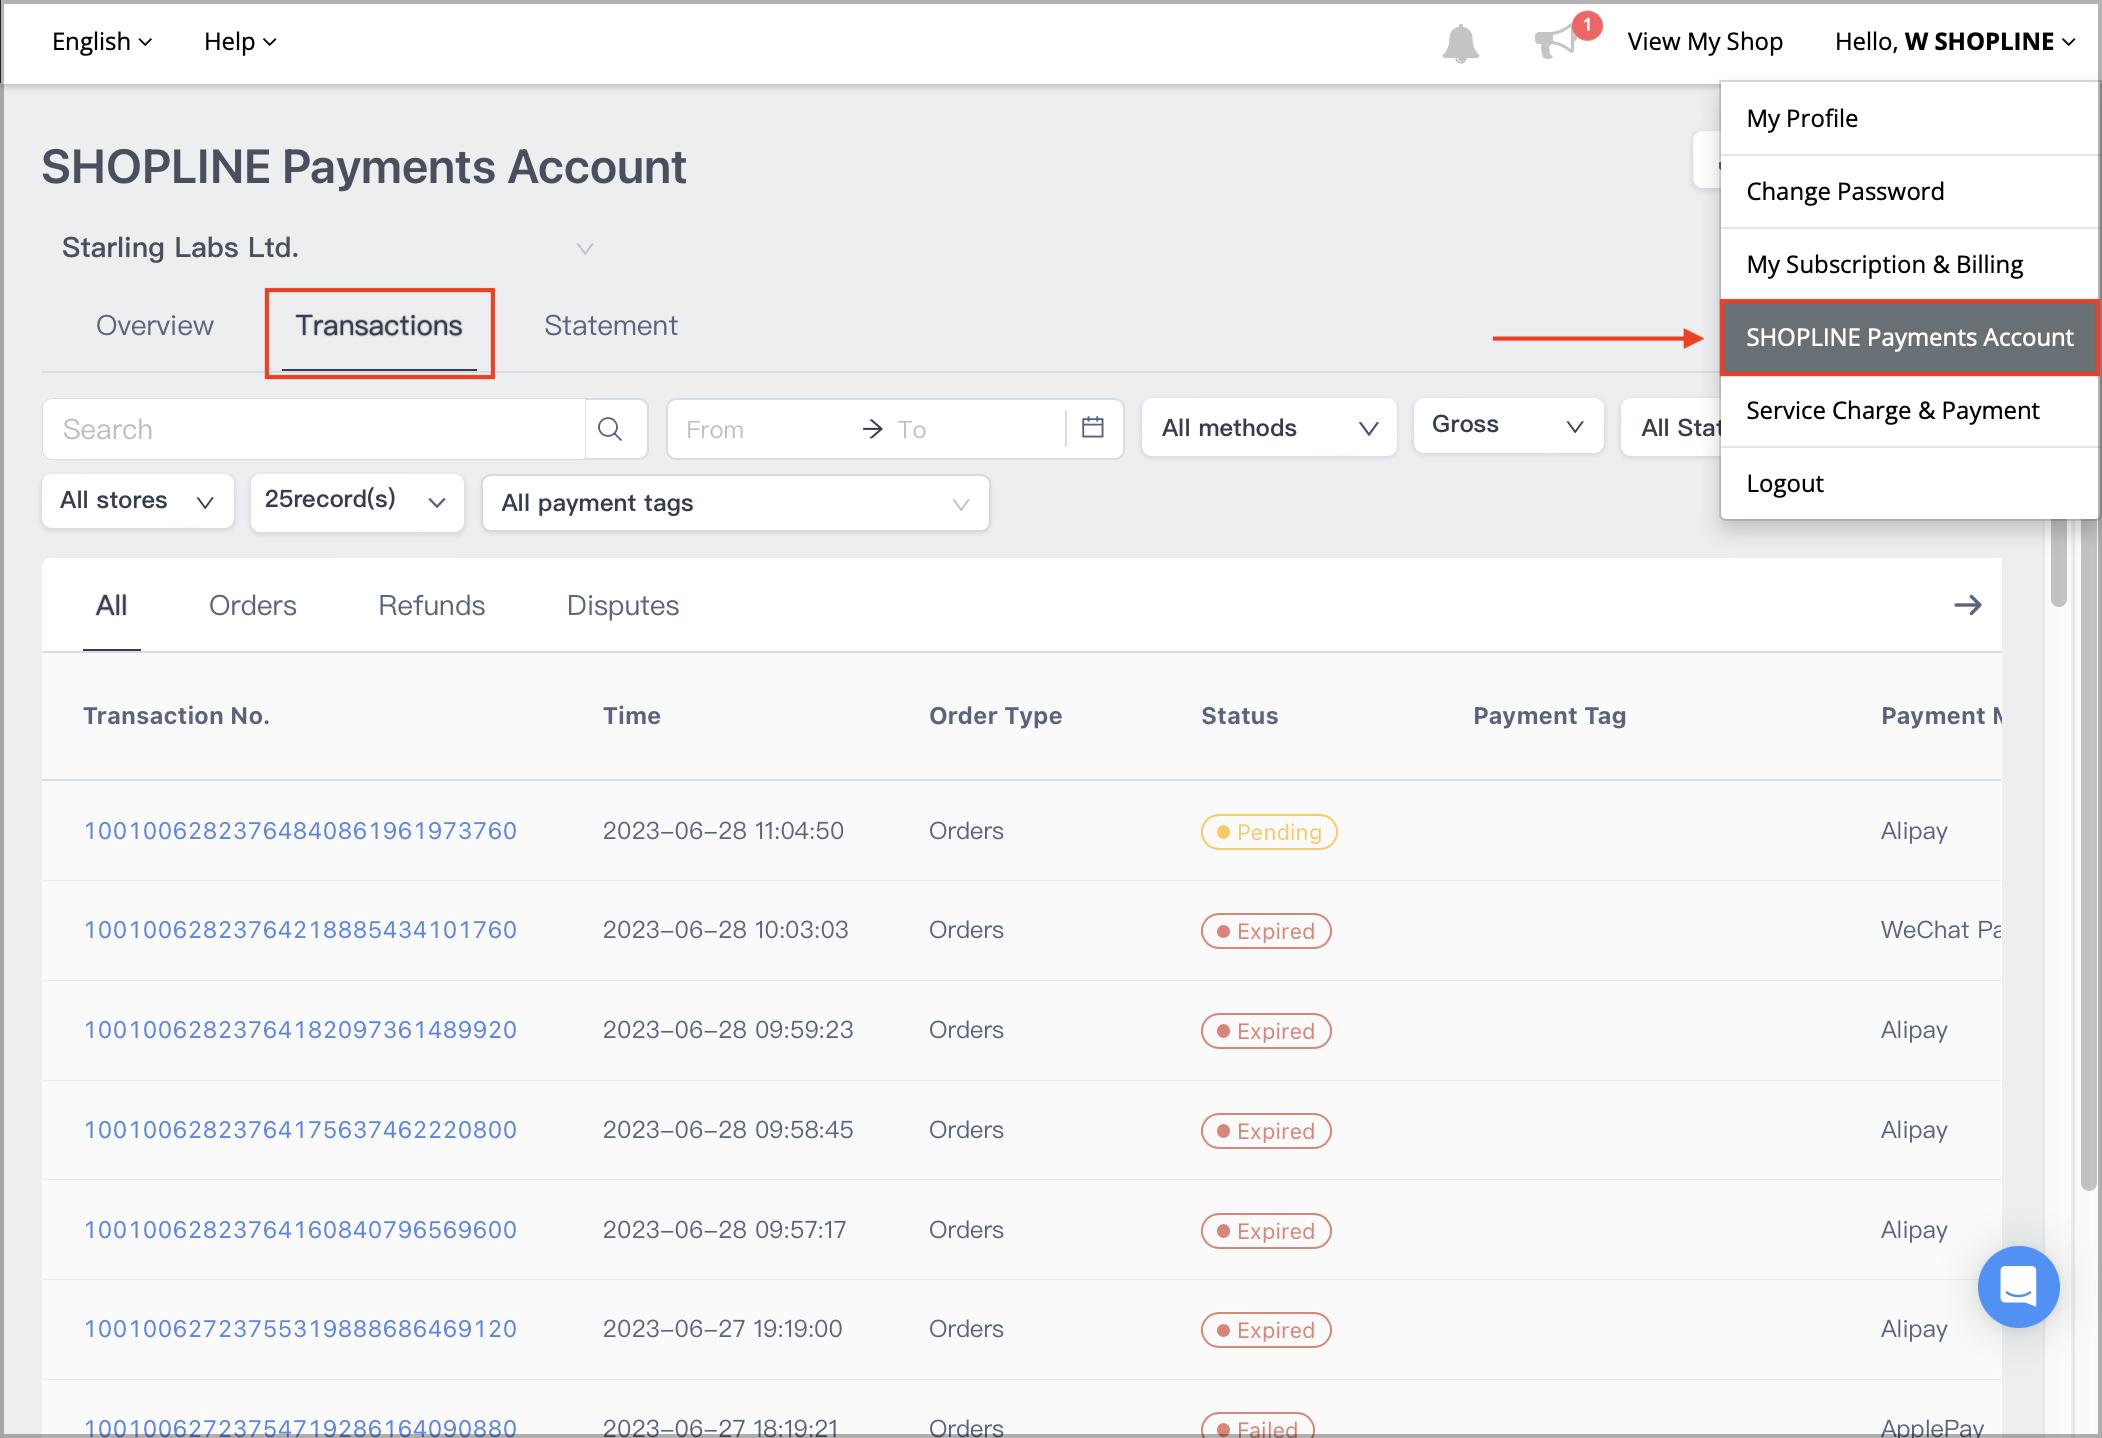The height and width of the screenshot is (1438, 2102).
Task: Click the Status column header
Action: click(1240, 716)
